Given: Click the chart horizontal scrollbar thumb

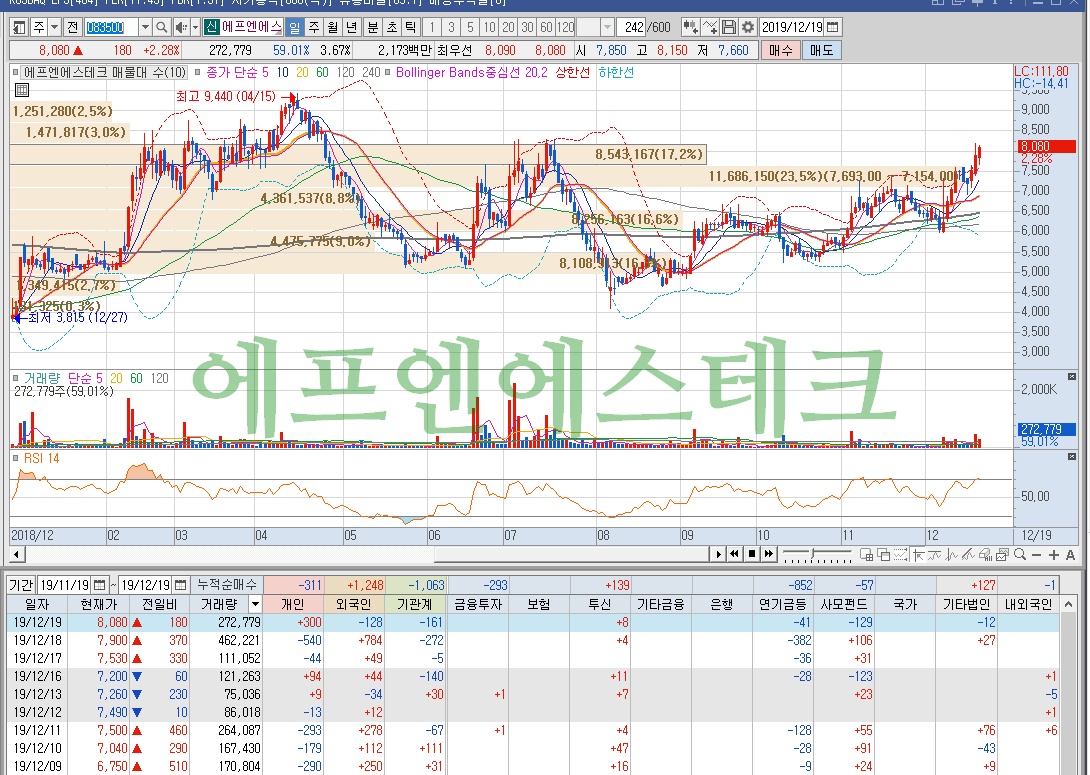Looking at the screenshot, I should 572,554.
